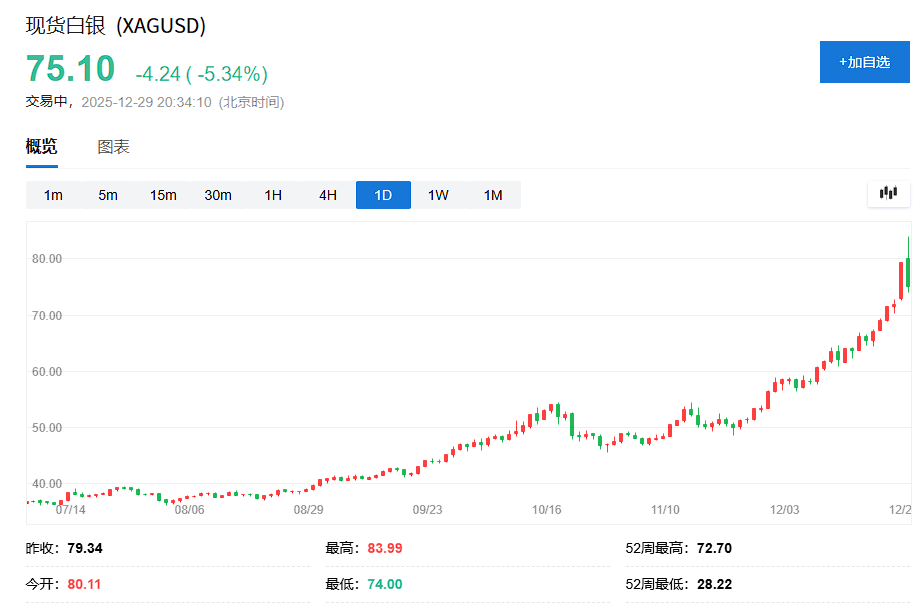Click the 最高 83.99 value
The image size is (917, 605).
(383, 548)
